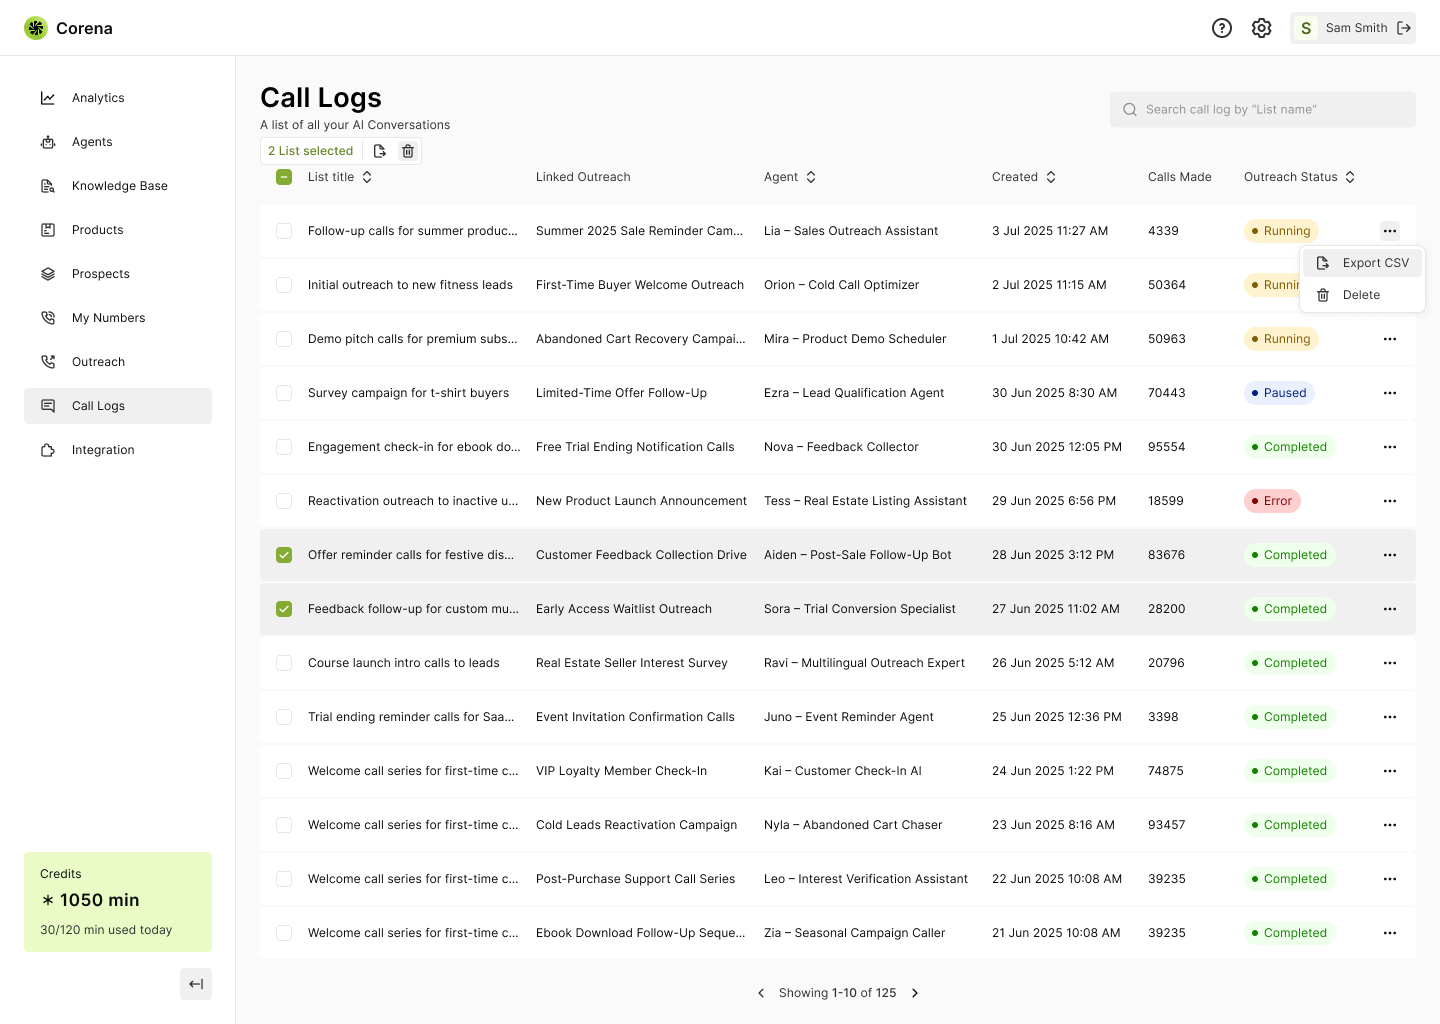
Task: Toggle the select-all checkbox in table header
Action: tap(284, 177)
